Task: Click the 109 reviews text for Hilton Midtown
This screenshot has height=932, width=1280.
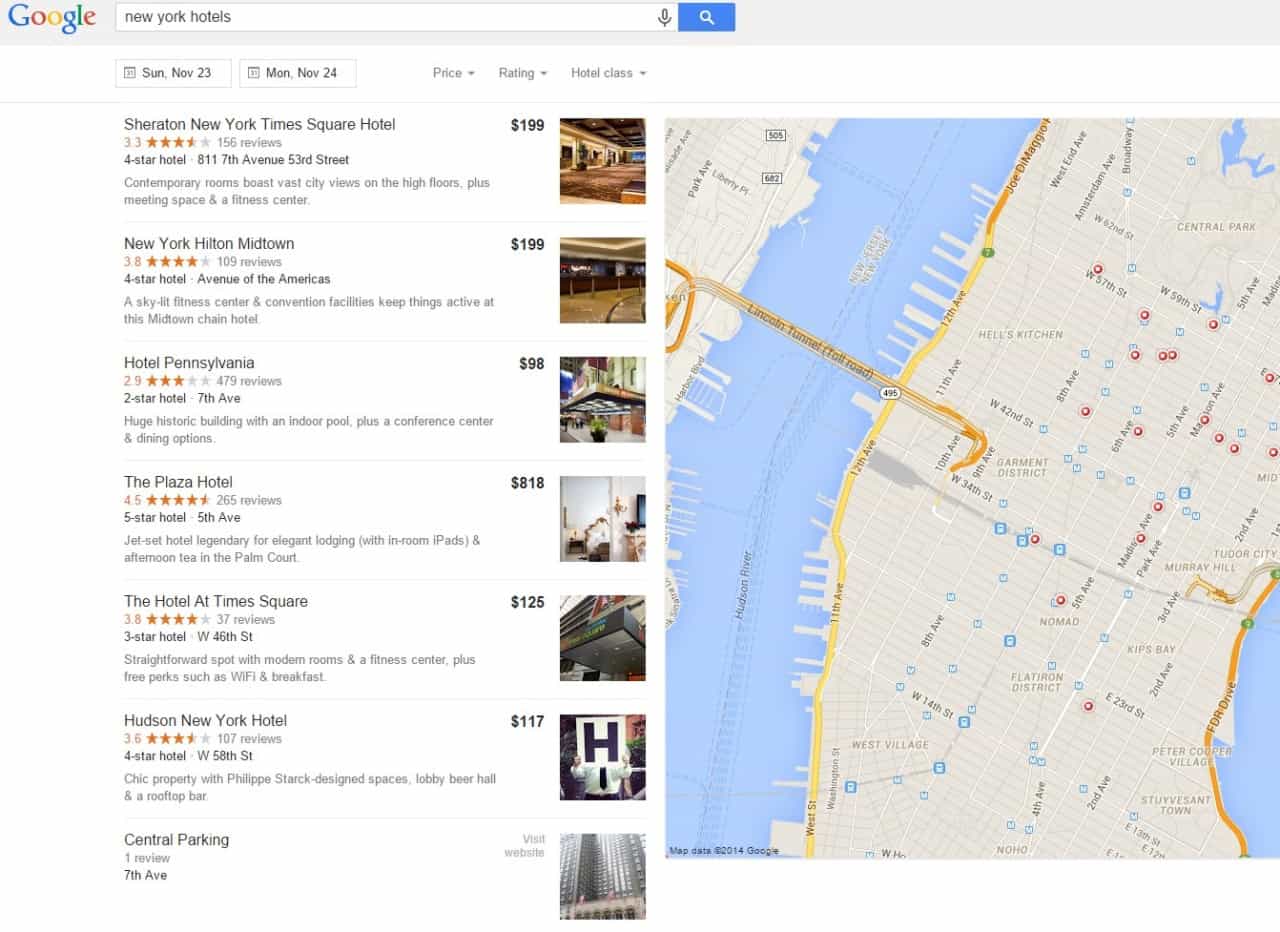Action: tap(249, 261)
